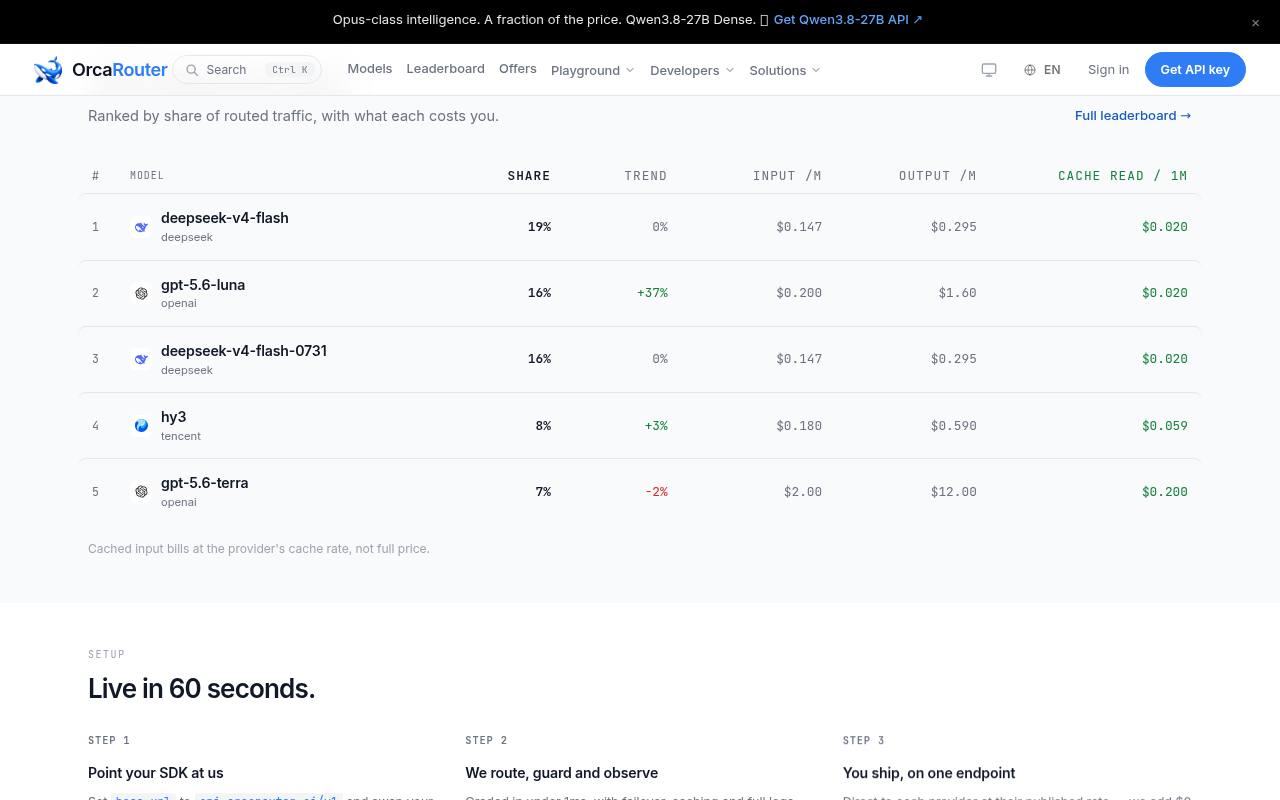This screenshot has height=800, width=1280.
Task: Click the $0.059 cache read price
Action: 1165,426
